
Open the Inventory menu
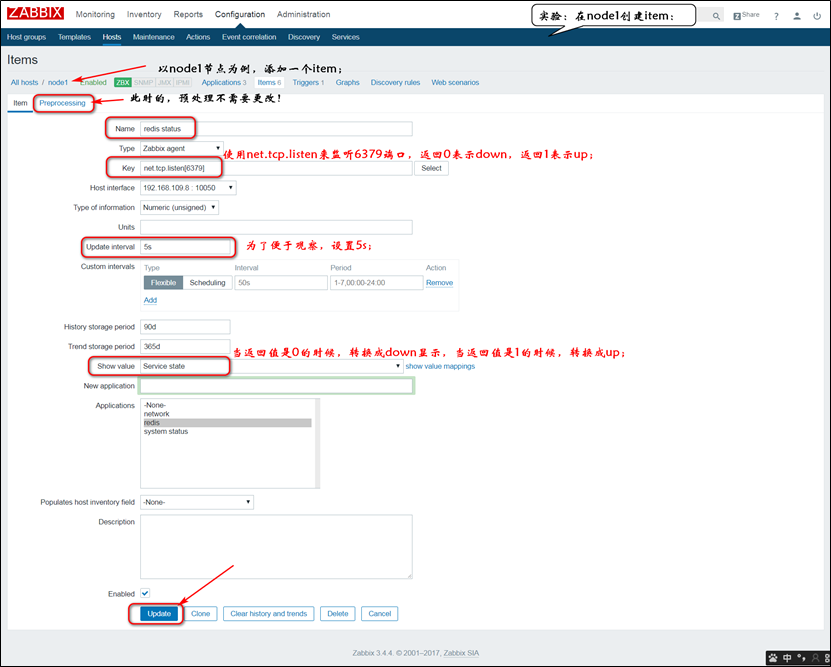pyautogui.click(x=144, y=14)
